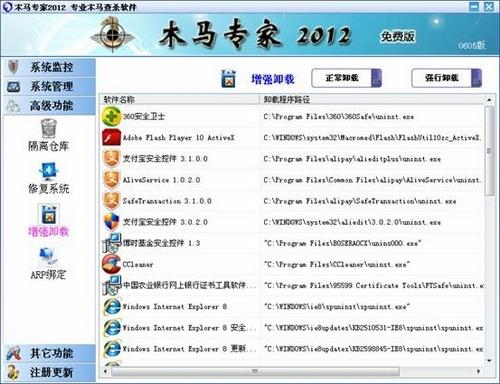Open the 隔离仓库 quarantine icon
The width and height of the screenshot is (500, 384).
click(49, 128)
